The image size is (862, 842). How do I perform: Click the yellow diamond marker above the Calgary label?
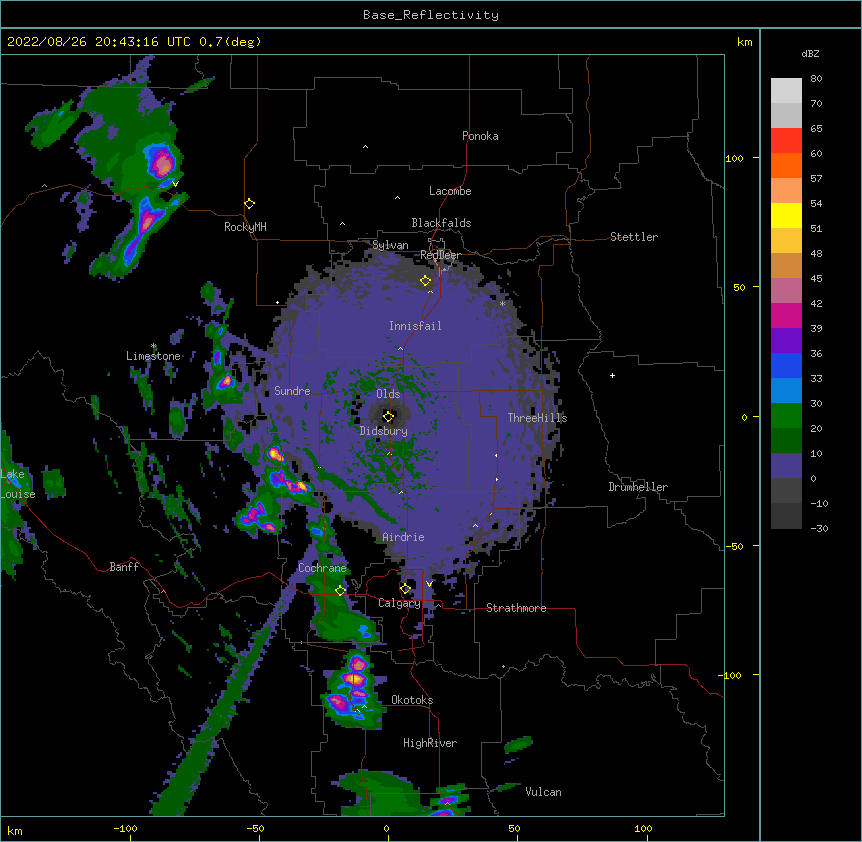tap(406, 589)
